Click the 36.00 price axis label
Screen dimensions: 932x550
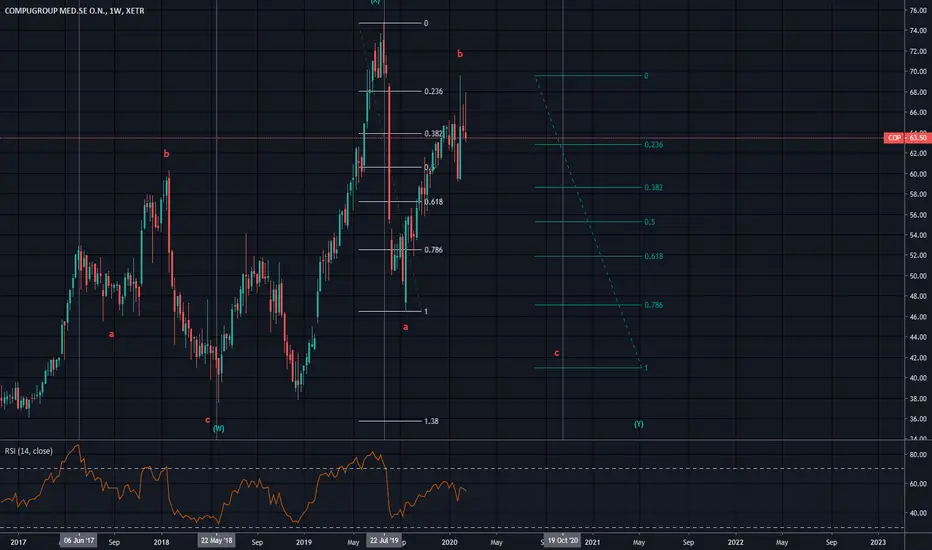(x=918, y=419)
